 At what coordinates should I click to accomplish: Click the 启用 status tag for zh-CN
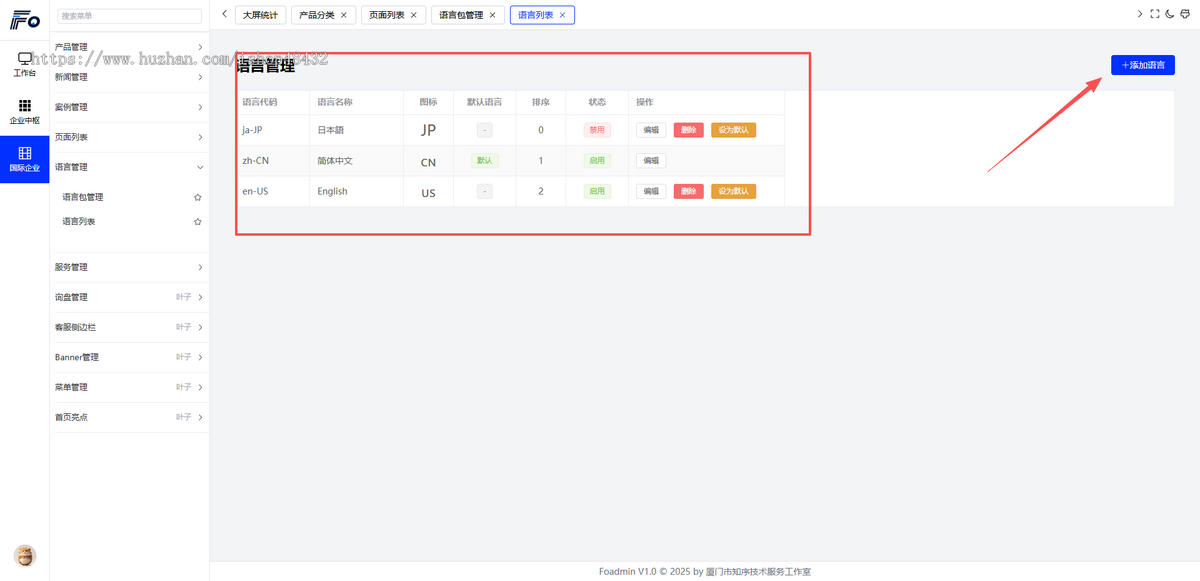[597, 160]
